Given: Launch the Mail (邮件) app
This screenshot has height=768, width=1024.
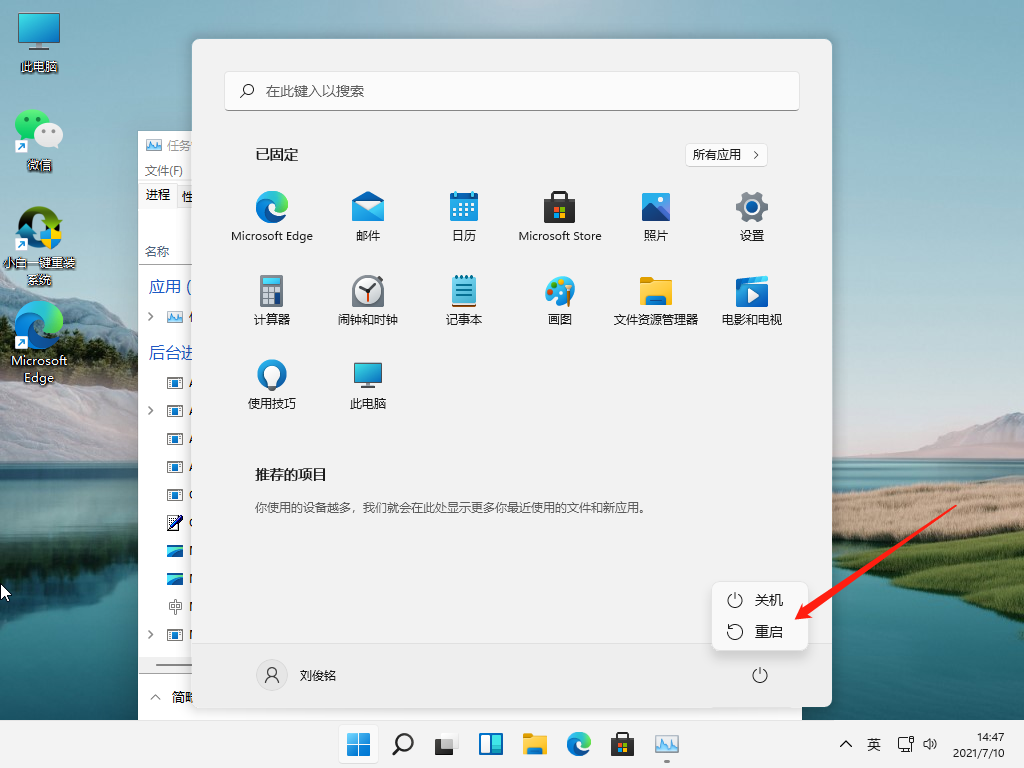Looking at the screenshot, I should (368, 216).
